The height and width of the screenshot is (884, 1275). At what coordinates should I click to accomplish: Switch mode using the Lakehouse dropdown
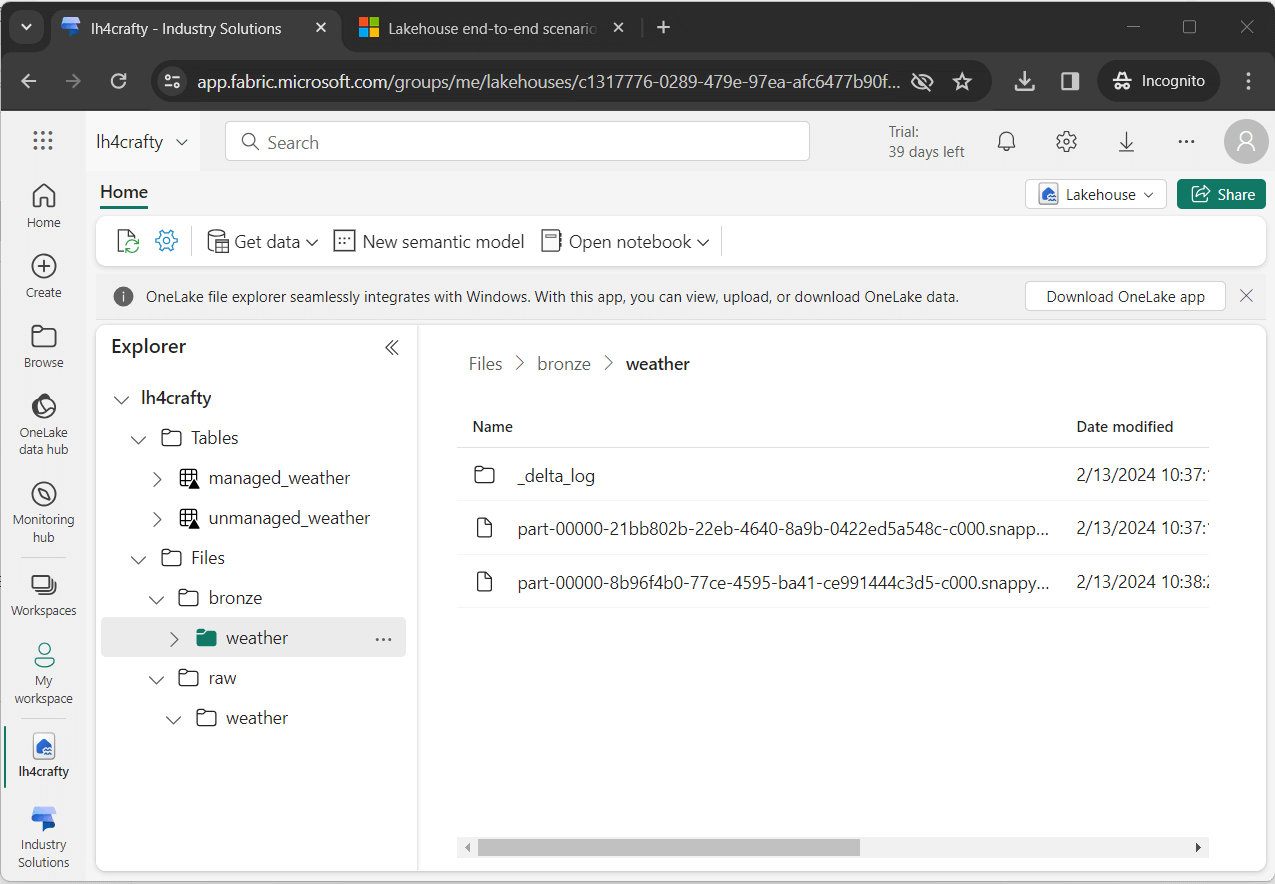click(1096, 195)
